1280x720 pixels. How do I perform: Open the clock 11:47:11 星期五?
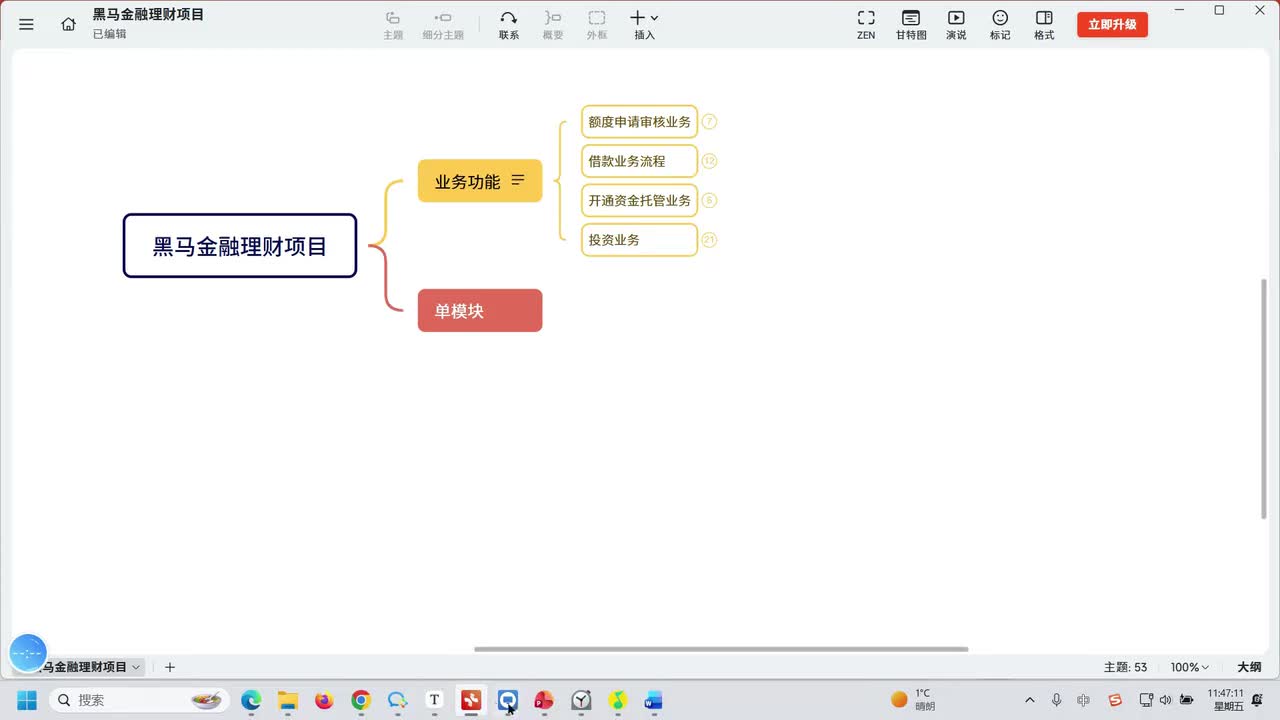[1225, 700]
